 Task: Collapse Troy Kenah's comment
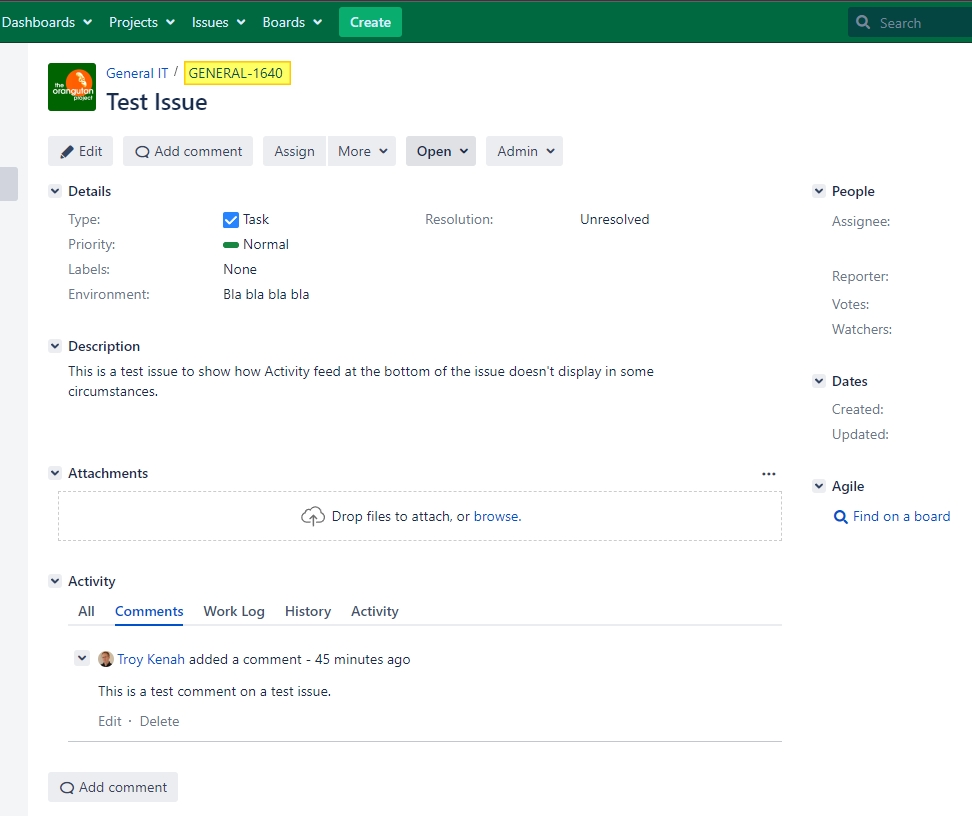(82, 658)
